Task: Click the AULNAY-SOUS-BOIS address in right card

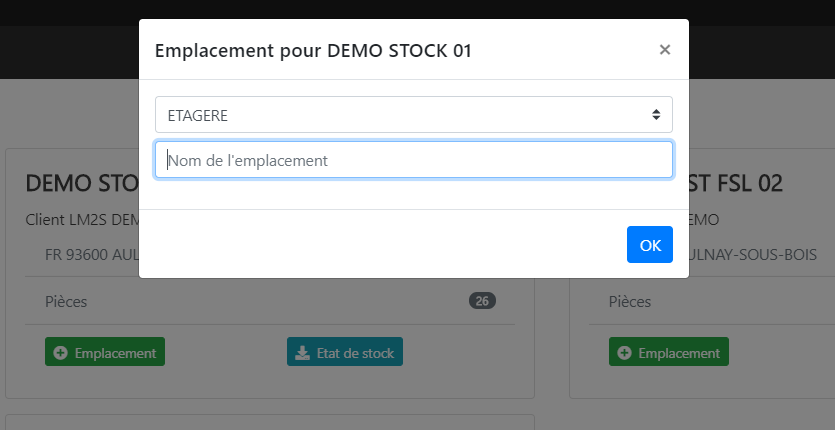Action: click(753, 255)
